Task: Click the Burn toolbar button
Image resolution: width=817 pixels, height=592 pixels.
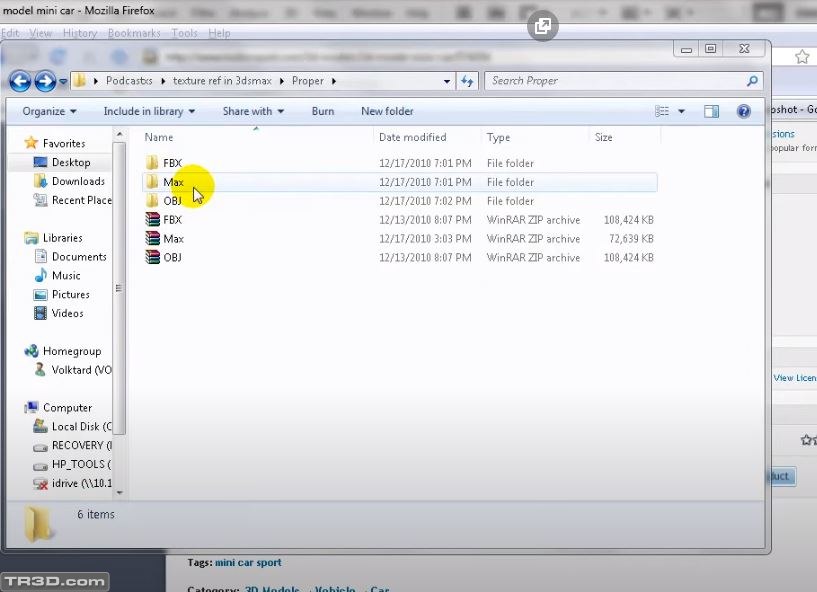Action: click(323, 111)
